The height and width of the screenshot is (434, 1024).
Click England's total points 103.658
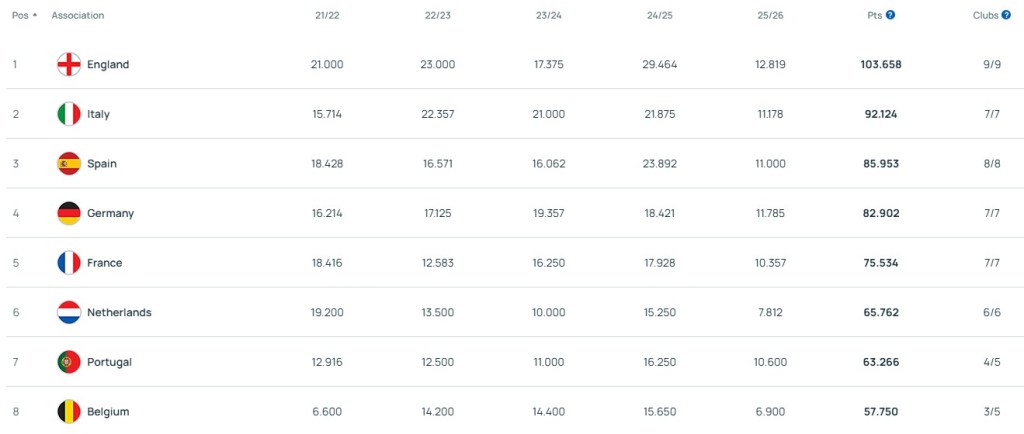tap(880, 65)
